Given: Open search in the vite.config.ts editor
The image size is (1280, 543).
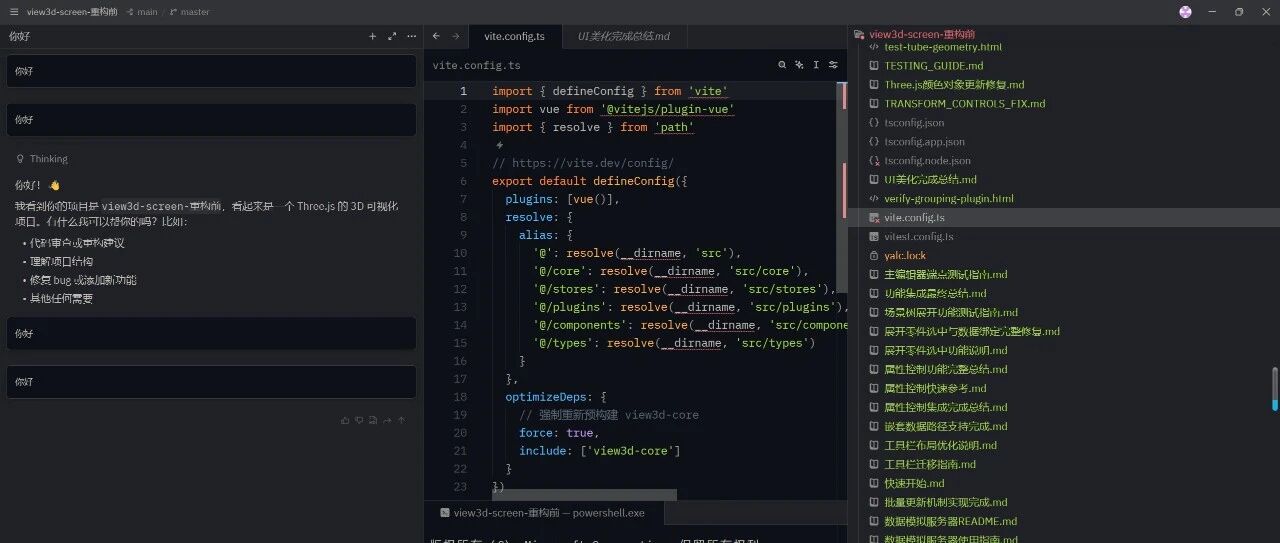Looking at the screenshot, I should (x=782, y=65).
